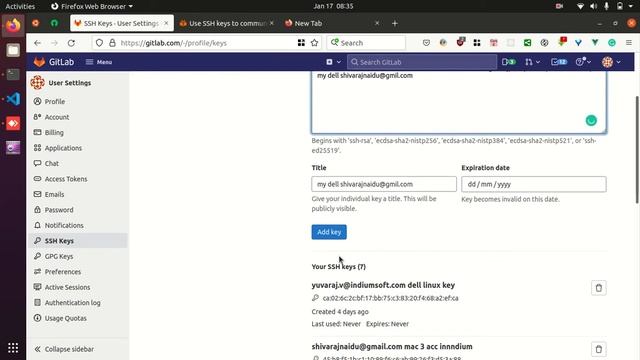Focus the SSH key Title field

384,184
